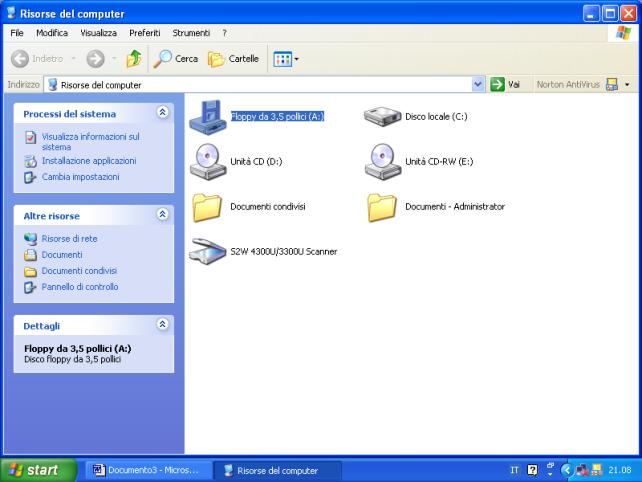
Task: Click the Cambia impostazioni icon in sidebar
Action: [30, 177]
